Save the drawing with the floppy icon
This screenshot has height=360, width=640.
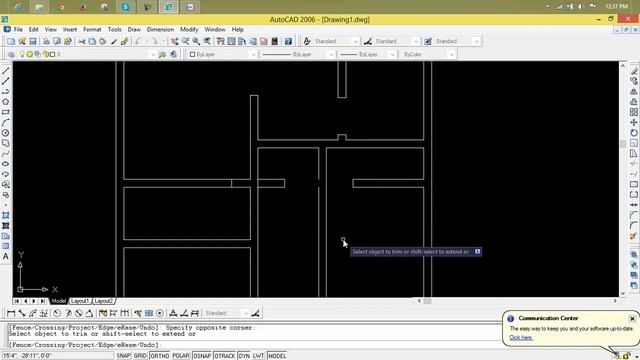[33, 41]
